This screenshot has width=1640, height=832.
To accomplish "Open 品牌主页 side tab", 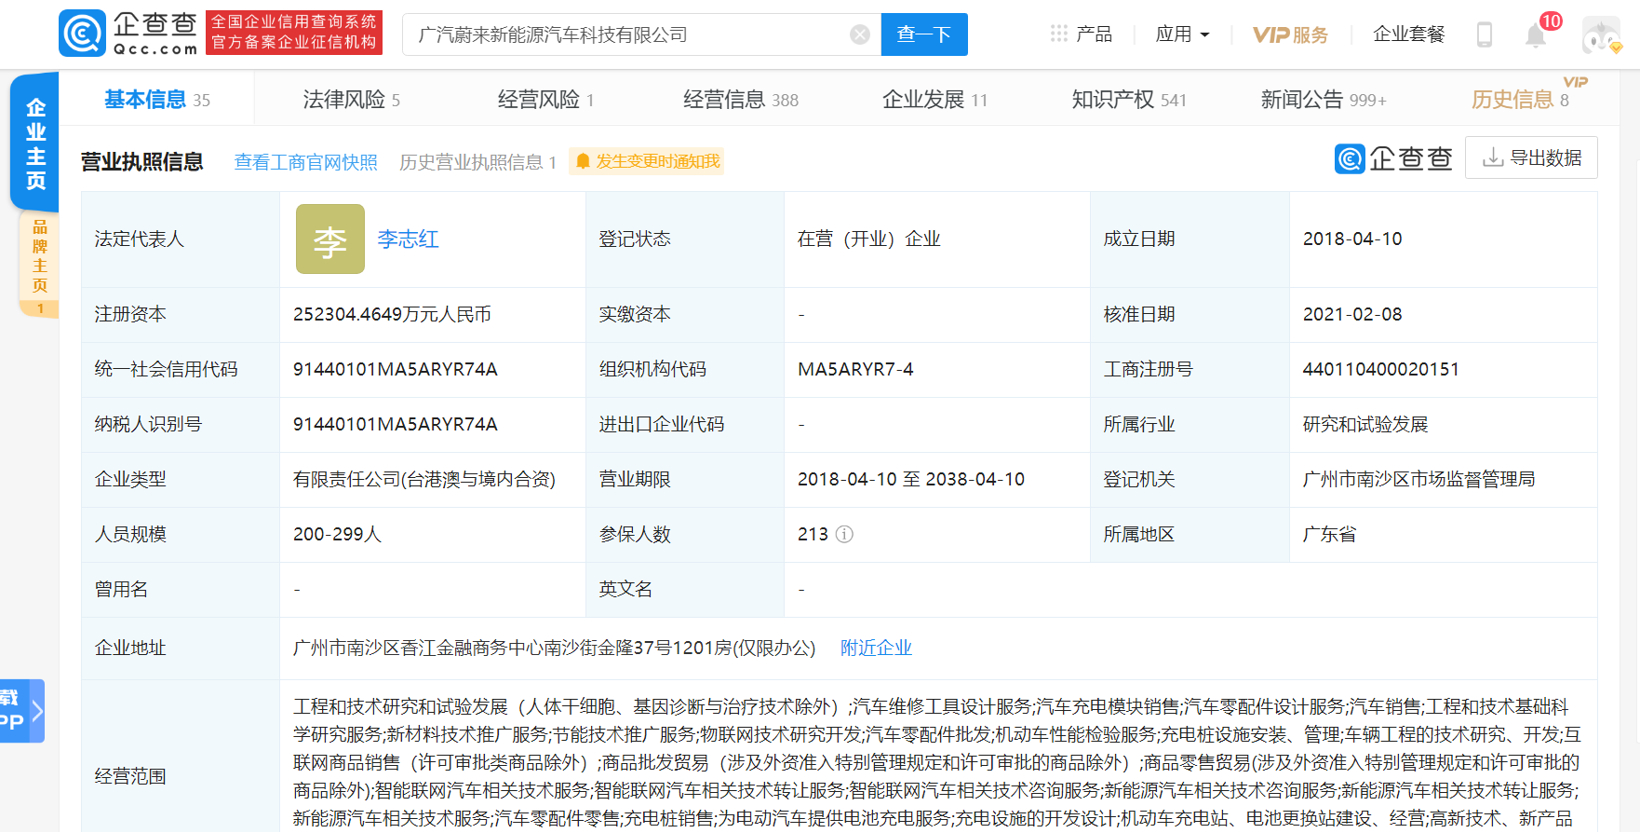I will [x=39, y=258].
